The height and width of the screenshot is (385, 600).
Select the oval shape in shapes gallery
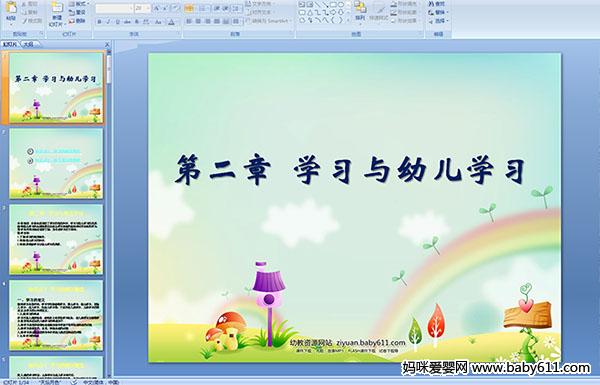tap(341, 5)
